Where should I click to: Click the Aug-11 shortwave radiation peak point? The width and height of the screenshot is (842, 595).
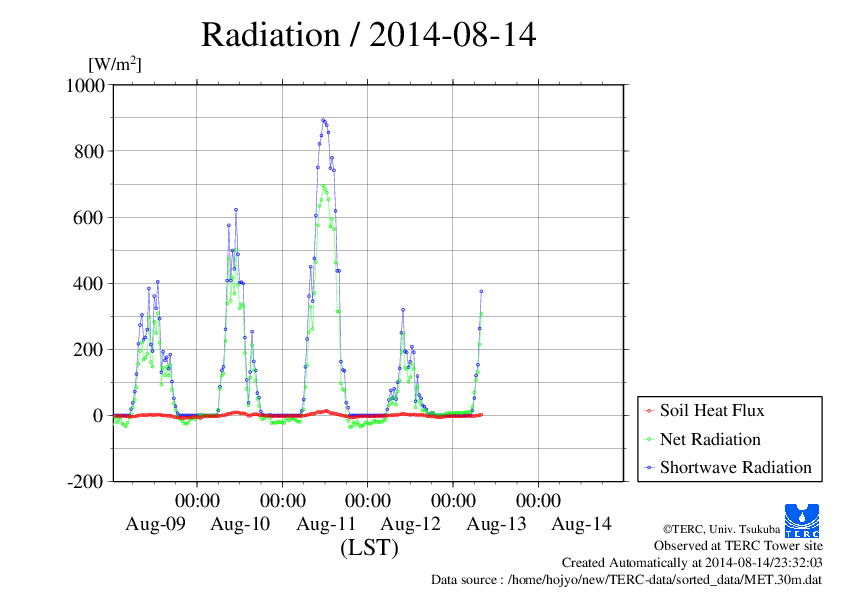323,120
